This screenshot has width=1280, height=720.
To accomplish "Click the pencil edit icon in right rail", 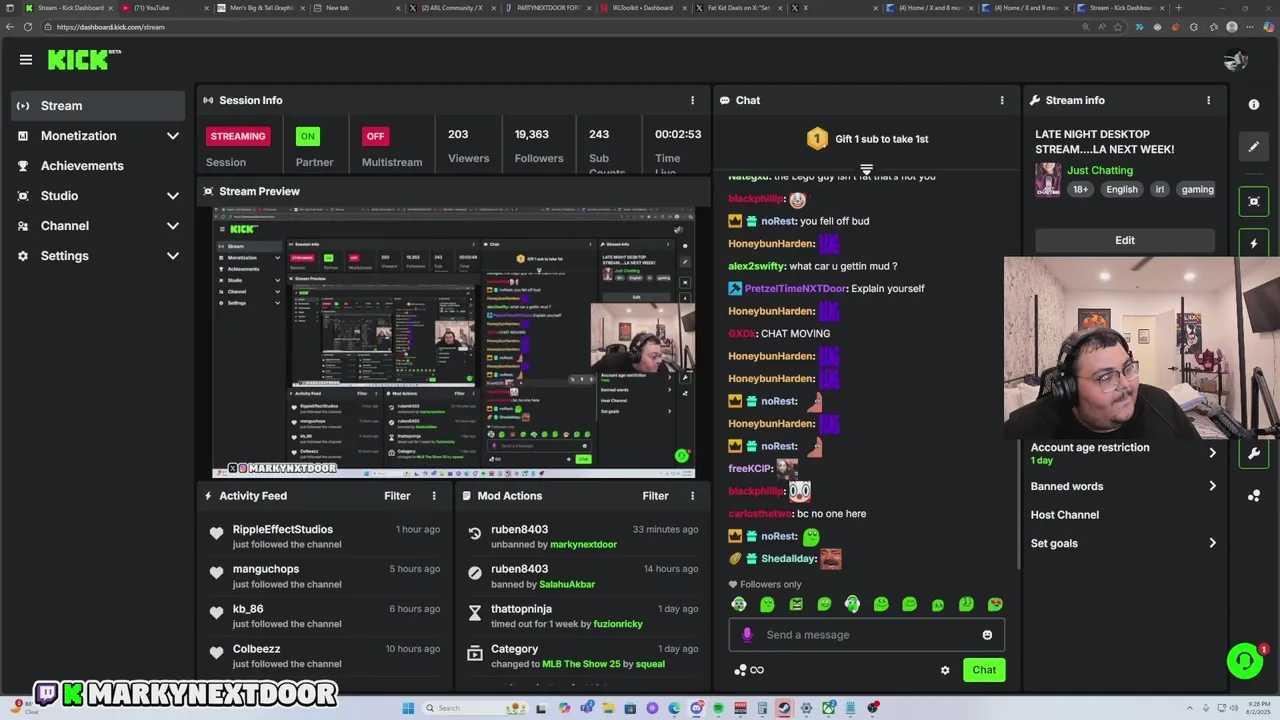I will click(1254, 147).
